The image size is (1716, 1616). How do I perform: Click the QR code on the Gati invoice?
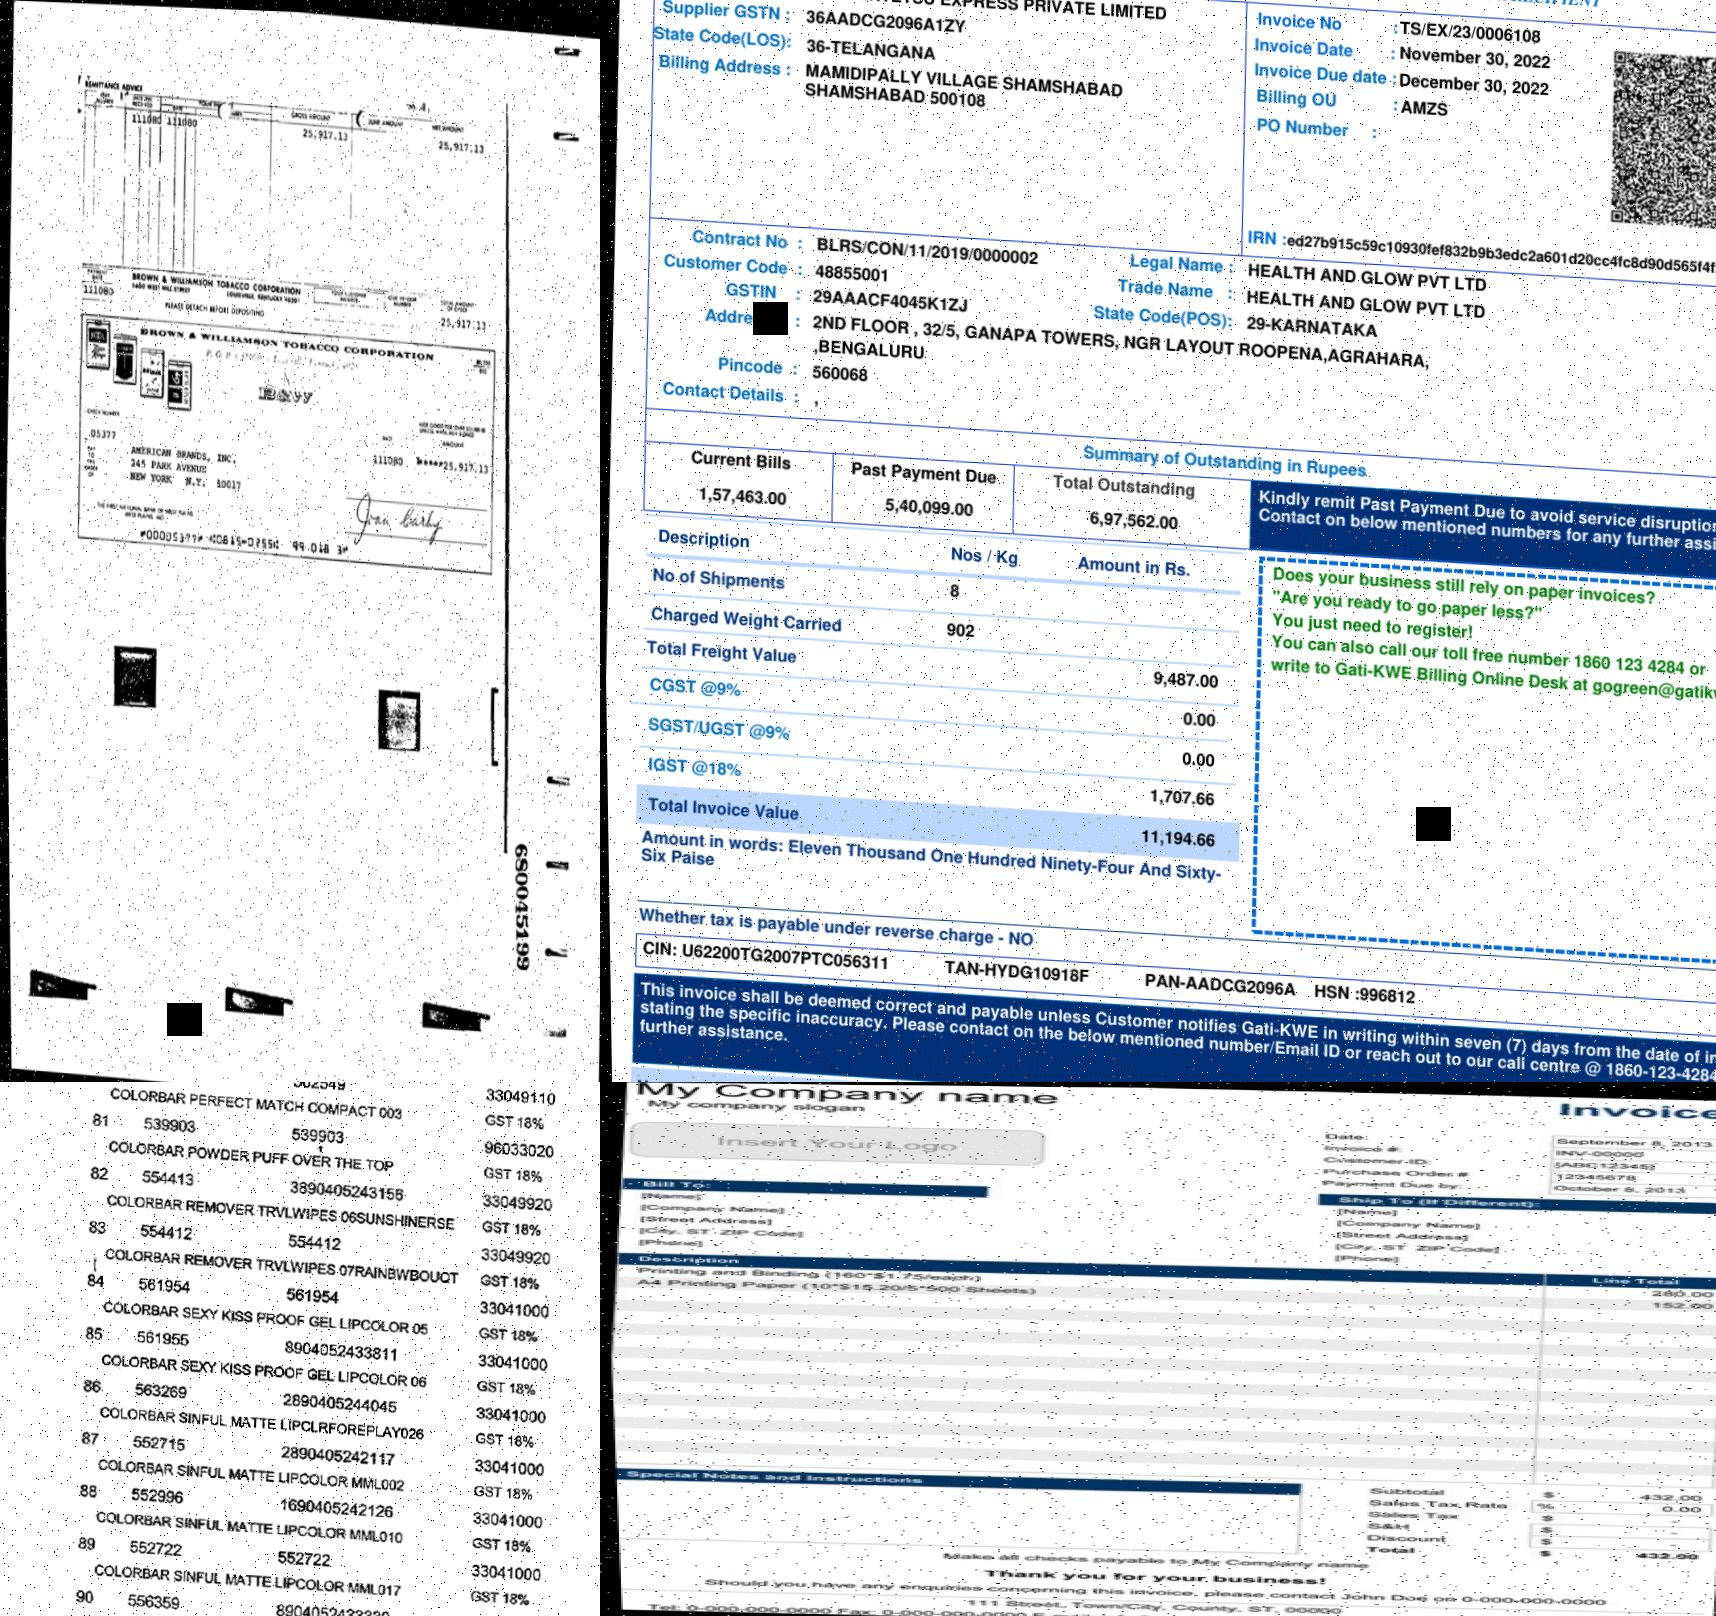pos(1664,139)
